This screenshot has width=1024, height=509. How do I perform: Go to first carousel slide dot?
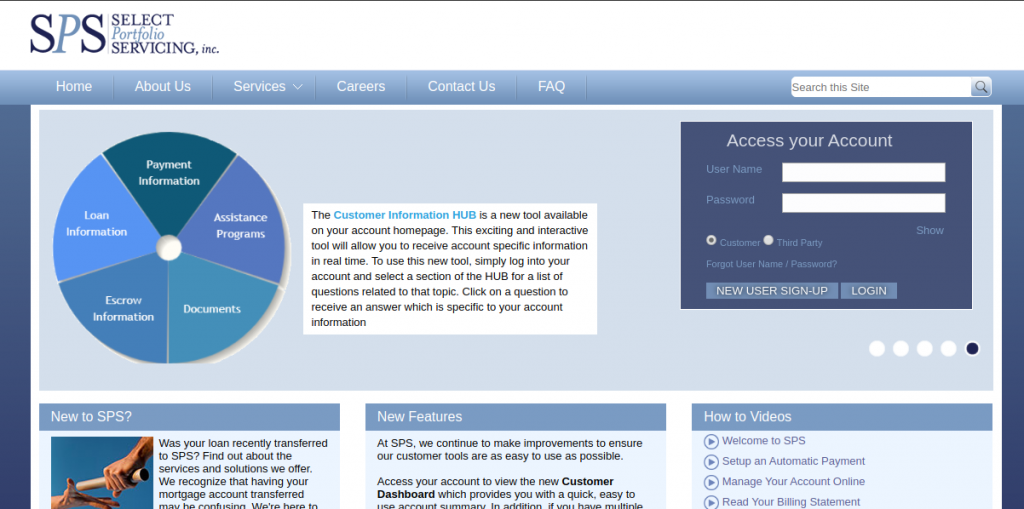coord(877,348)
